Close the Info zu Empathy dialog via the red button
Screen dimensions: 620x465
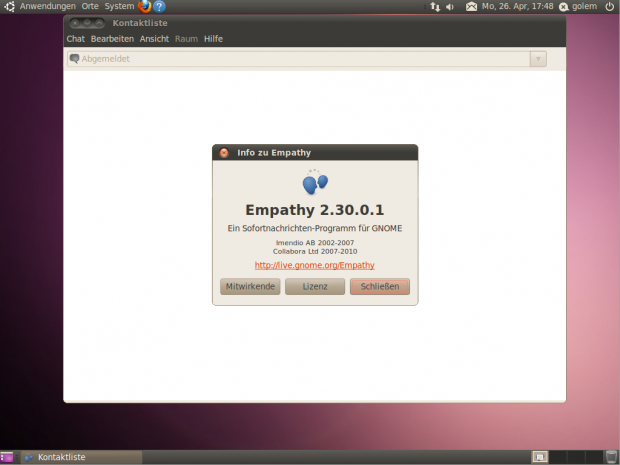click(x=224, y=153)
